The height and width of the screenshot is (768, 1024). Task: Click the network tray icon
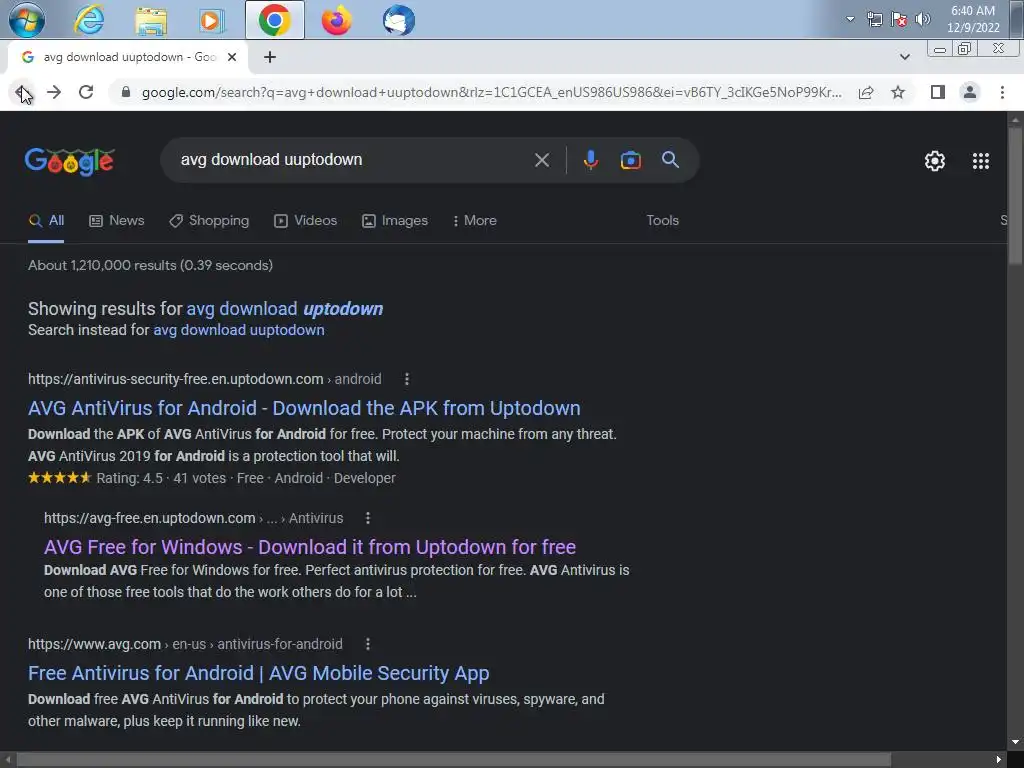874,19
